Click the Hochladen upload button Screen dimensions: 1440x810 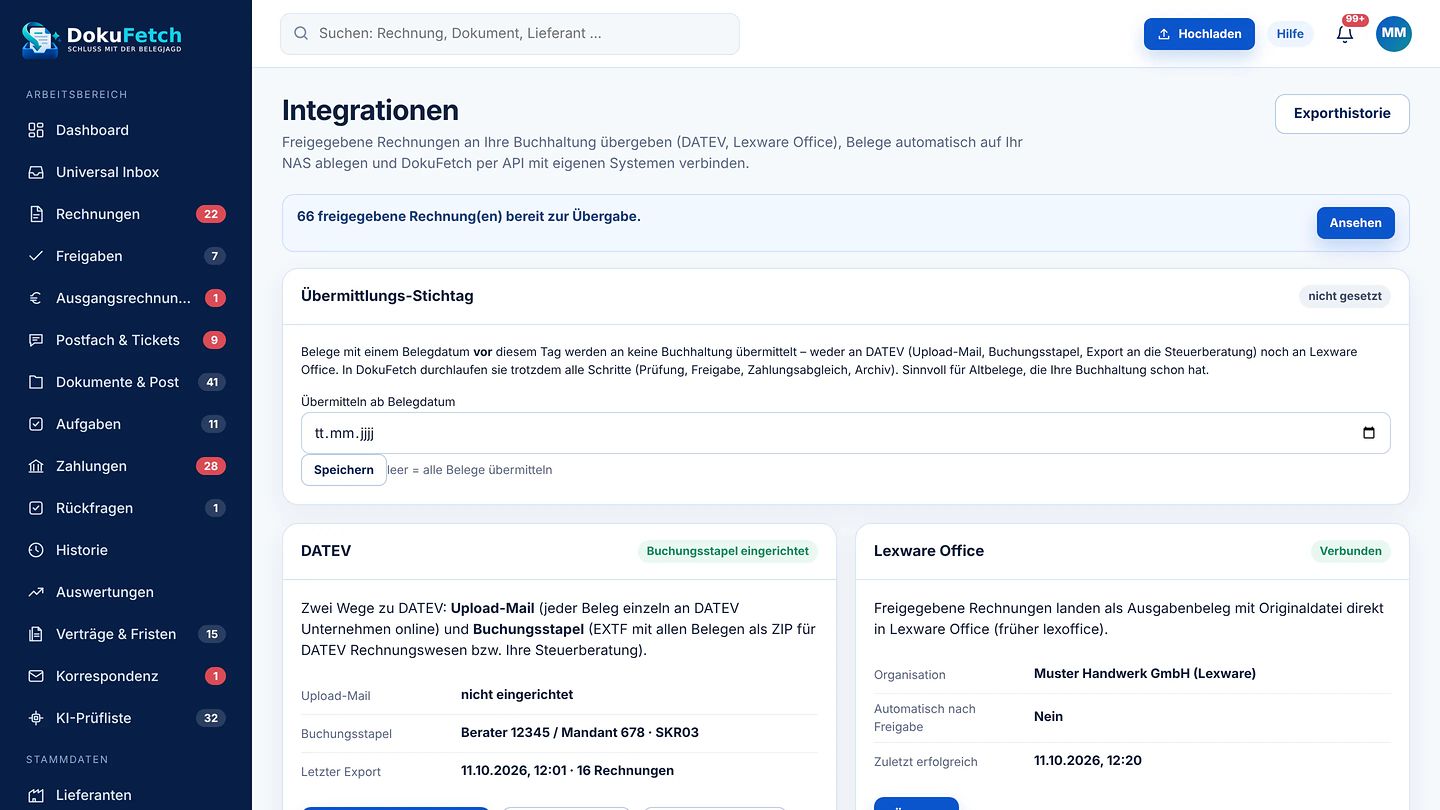pos(1199,34)
